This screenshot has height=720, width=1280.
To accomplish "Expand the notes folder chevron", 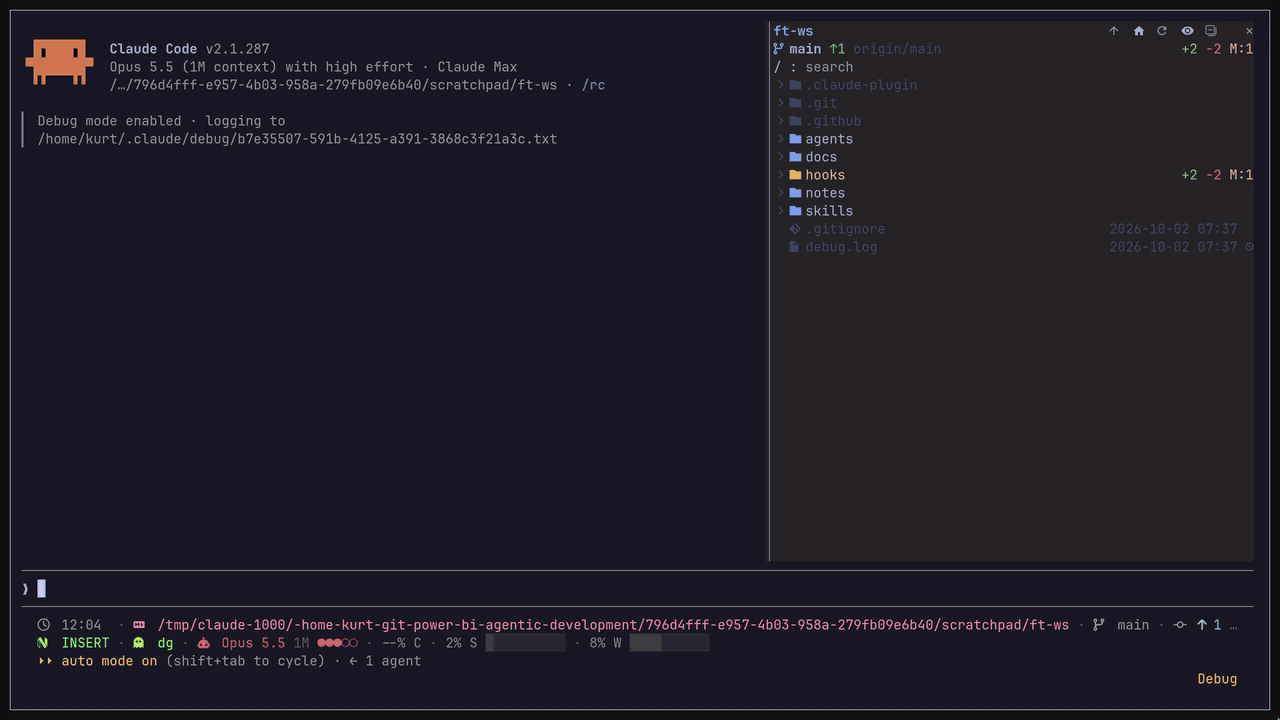I will 780,193.
